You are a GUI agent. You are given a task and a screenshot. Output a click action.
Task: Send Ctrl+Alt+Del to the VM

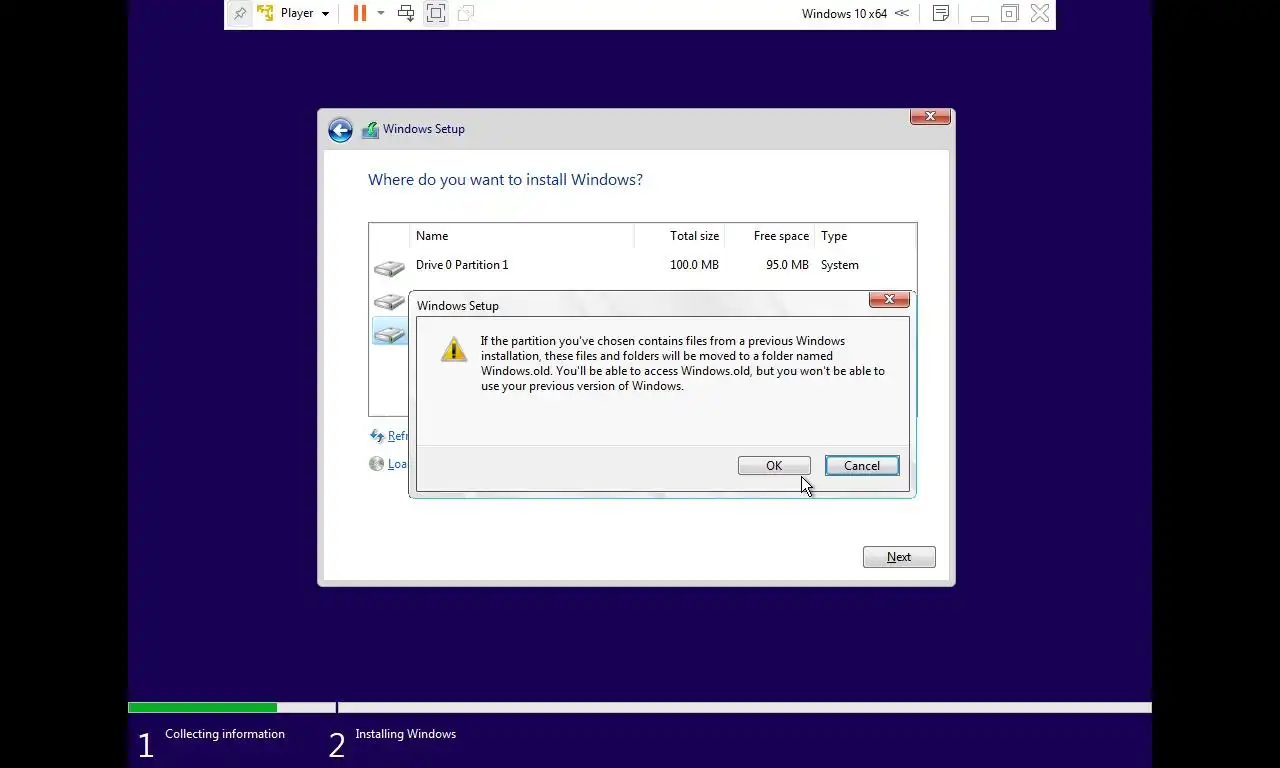coord(406,13)
